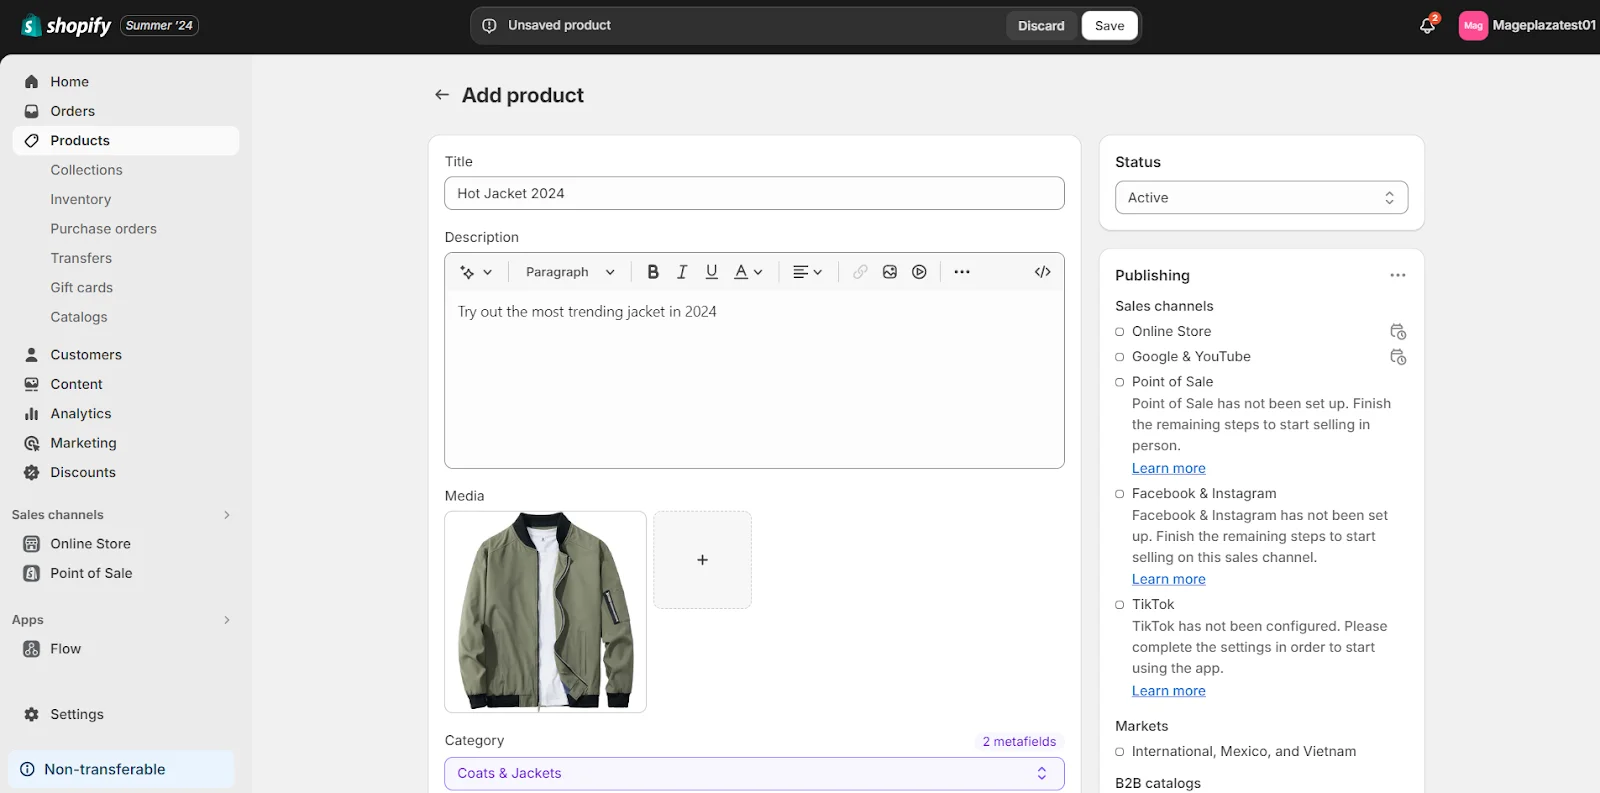Click the Settings gear icon
Screen dimensions: 1600x793
[x=32, y=715]
